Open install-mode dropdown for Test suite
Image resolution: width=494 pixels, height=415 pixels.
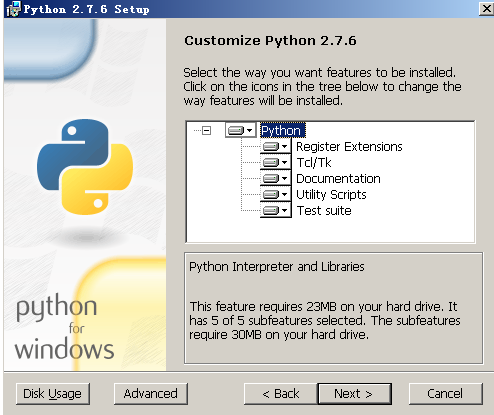coord(276,210)
